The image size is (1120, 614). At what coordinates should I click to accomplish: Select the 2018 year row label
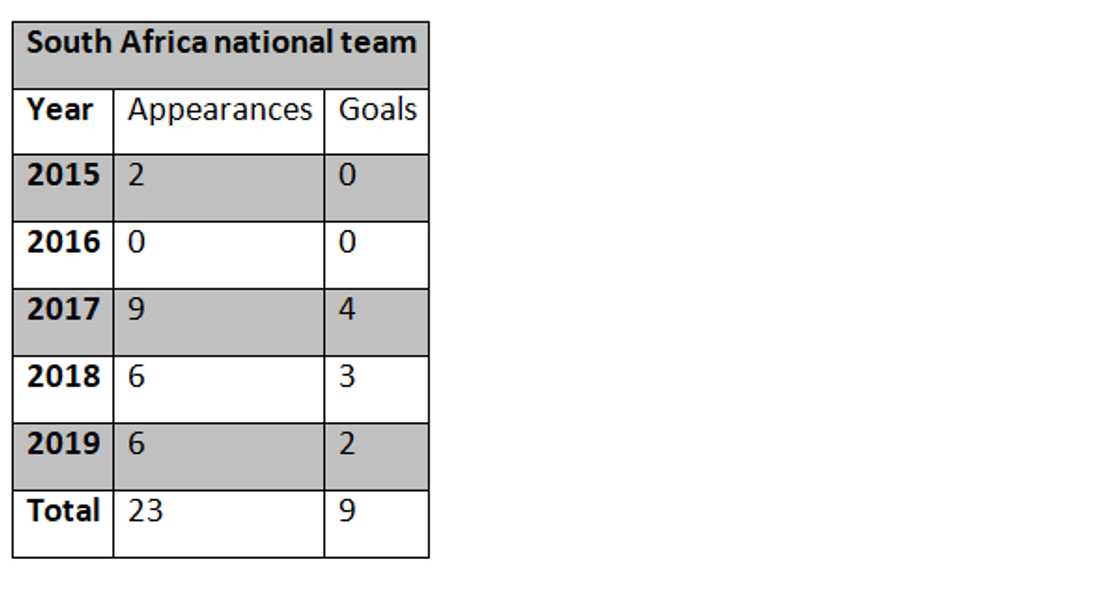(x=63, y=377)
